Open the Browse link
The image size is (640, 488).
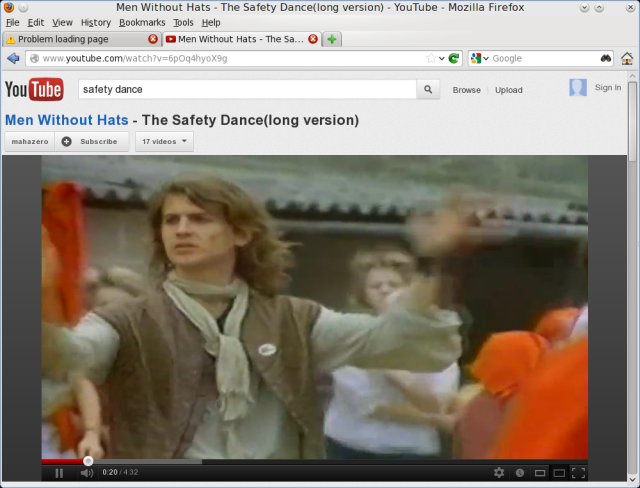coord(467,90)
